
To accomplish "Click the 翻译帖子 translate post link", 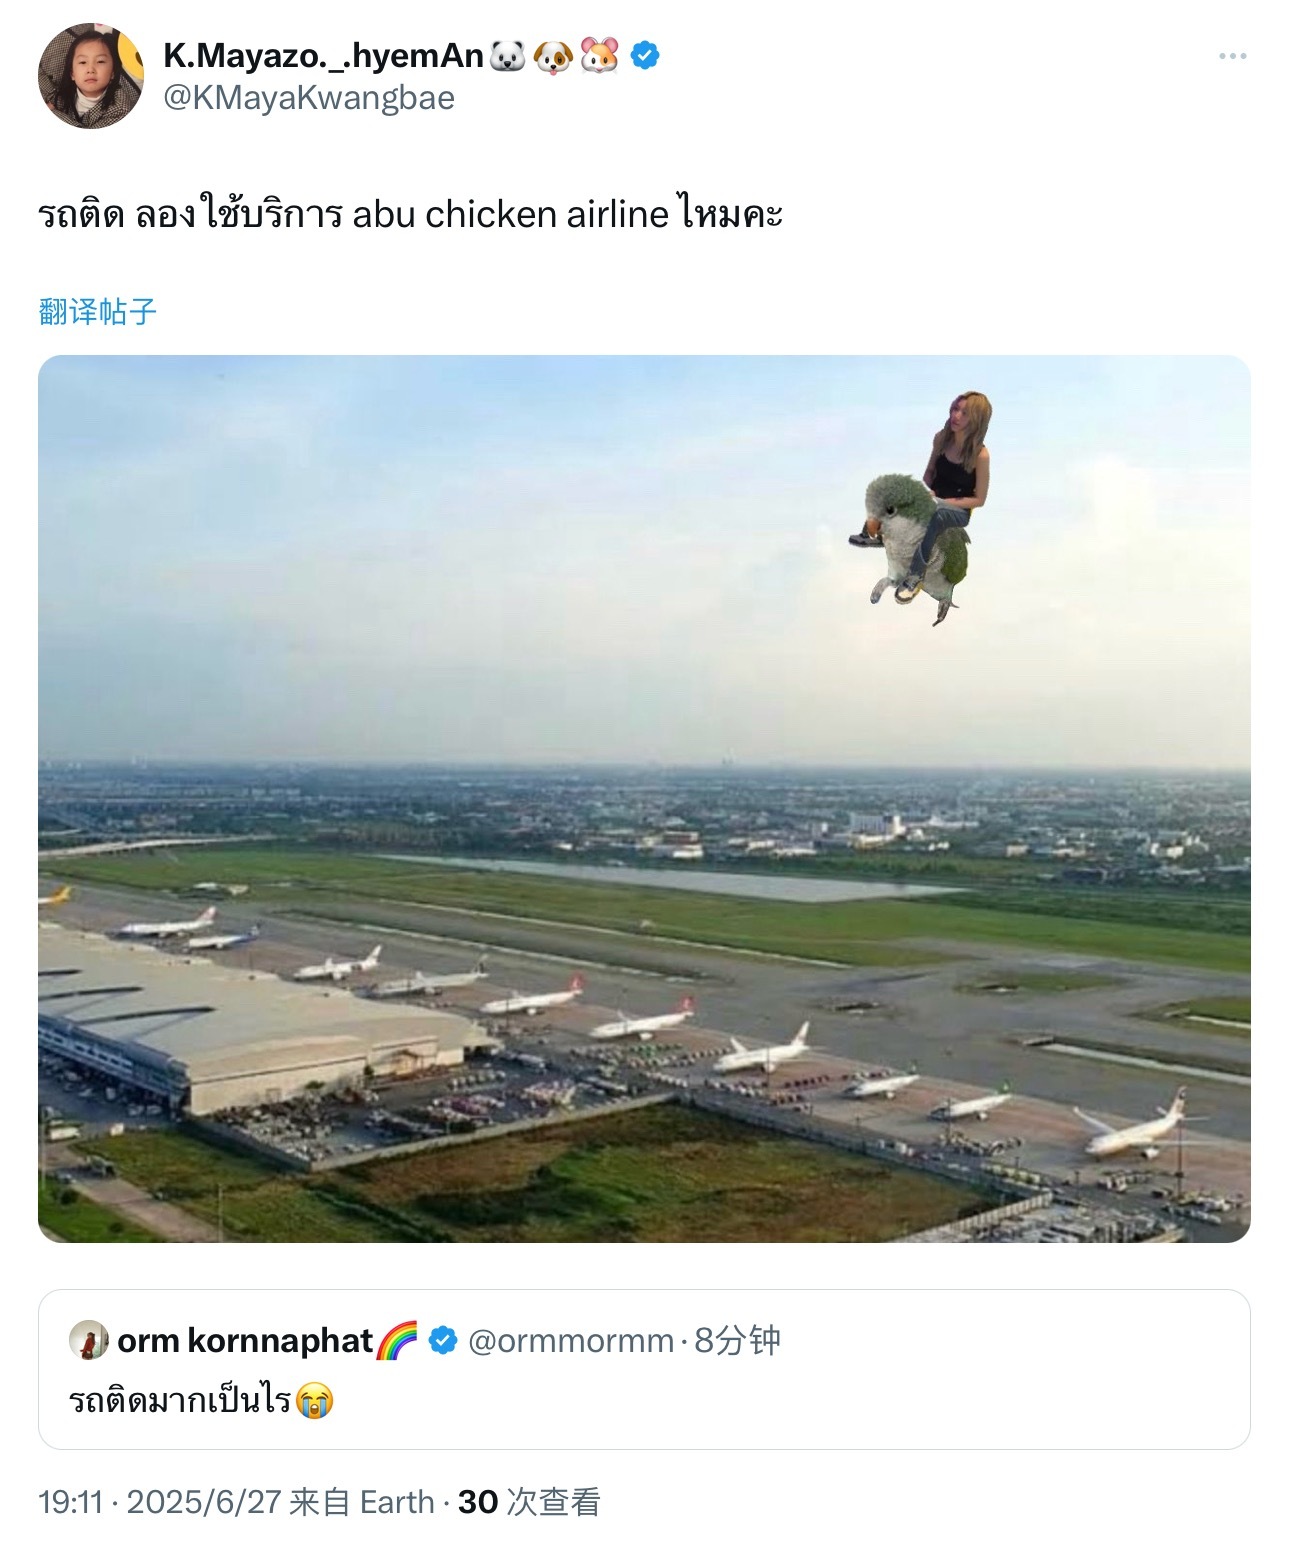I will 98,311.
